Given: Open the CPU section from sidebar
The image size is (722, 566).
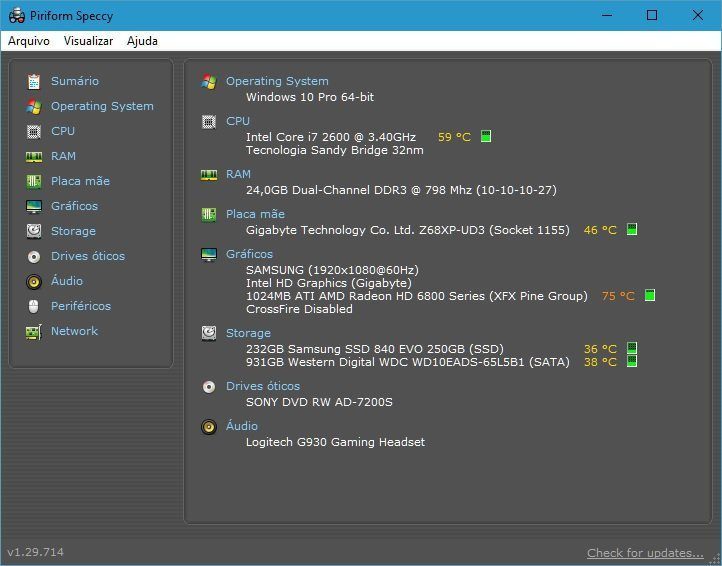Looking at the screenshot, I should [63, 131].
